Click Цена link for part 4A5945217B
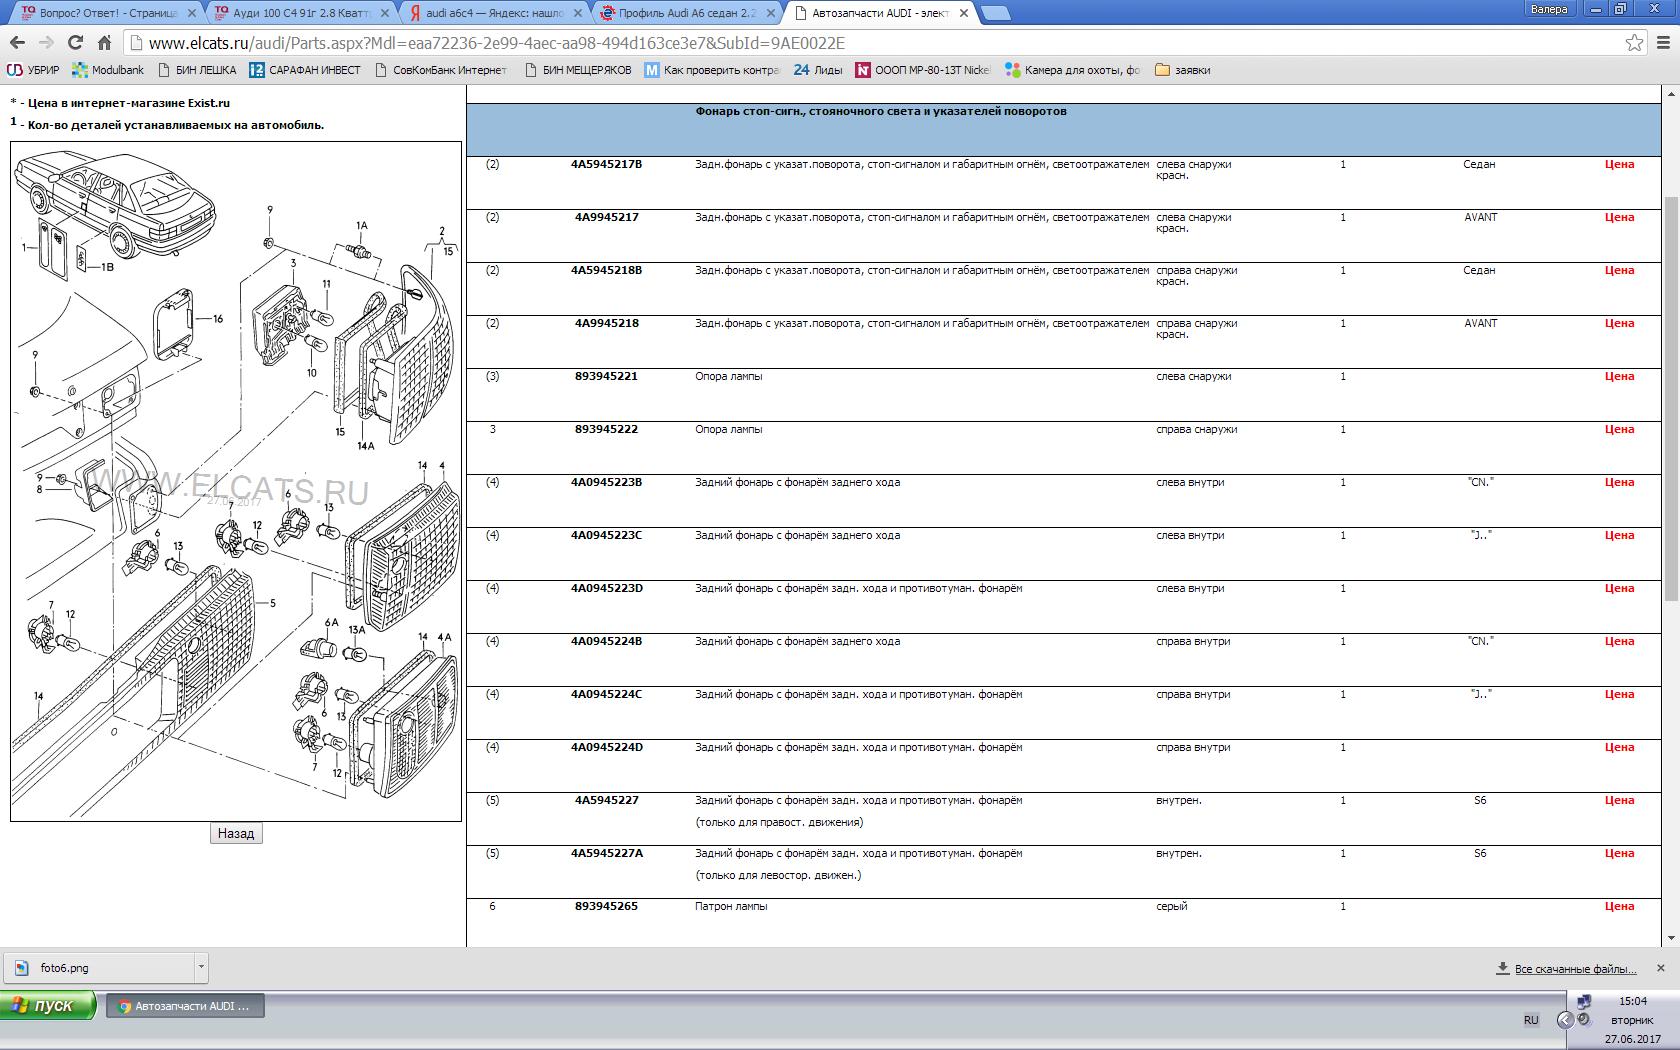The height and width of the screenshot is (1050, 1680). click(1619, 164)
